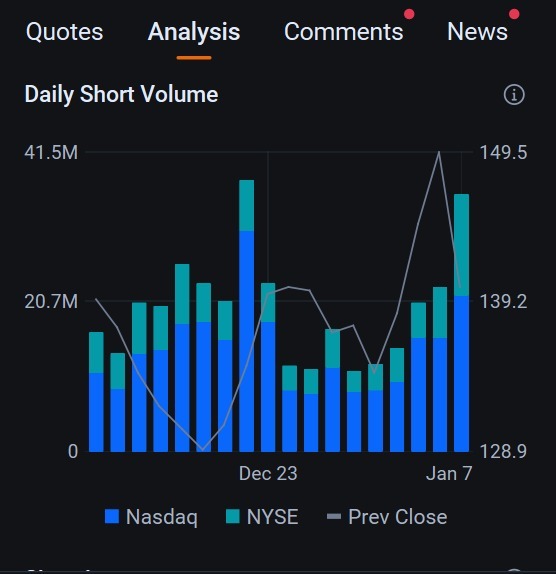The image size is (556, 574).
Task: Click the gray Prev Close legend marker
Action: (x=333, y=517)
